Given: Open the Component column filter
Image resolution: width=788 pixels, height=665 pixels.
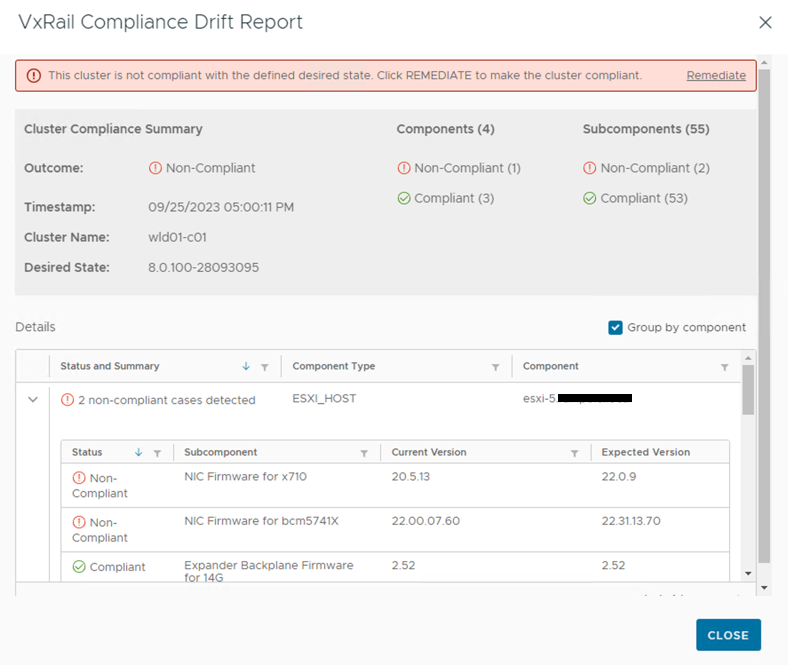Looking at the screenshot, I should tap(724, 367).
